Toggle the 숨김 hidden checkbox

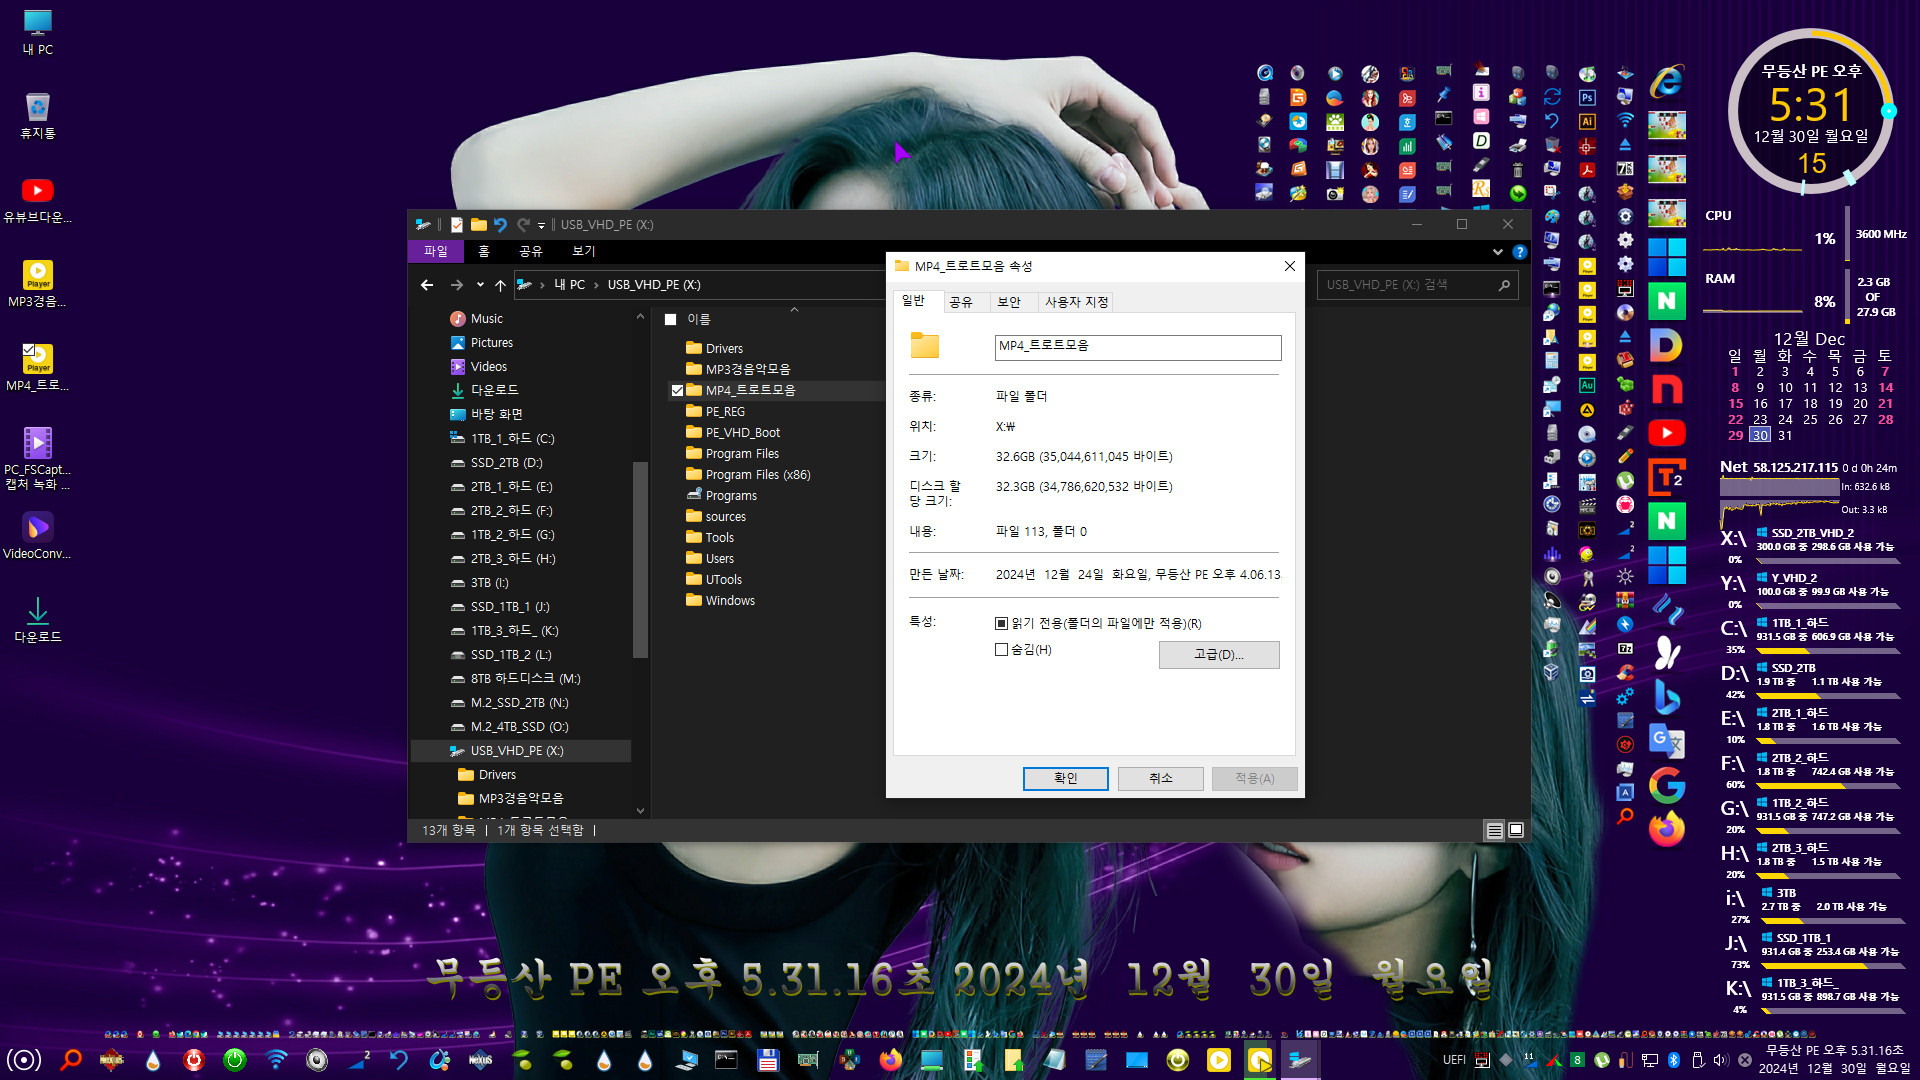[1001, 650]
